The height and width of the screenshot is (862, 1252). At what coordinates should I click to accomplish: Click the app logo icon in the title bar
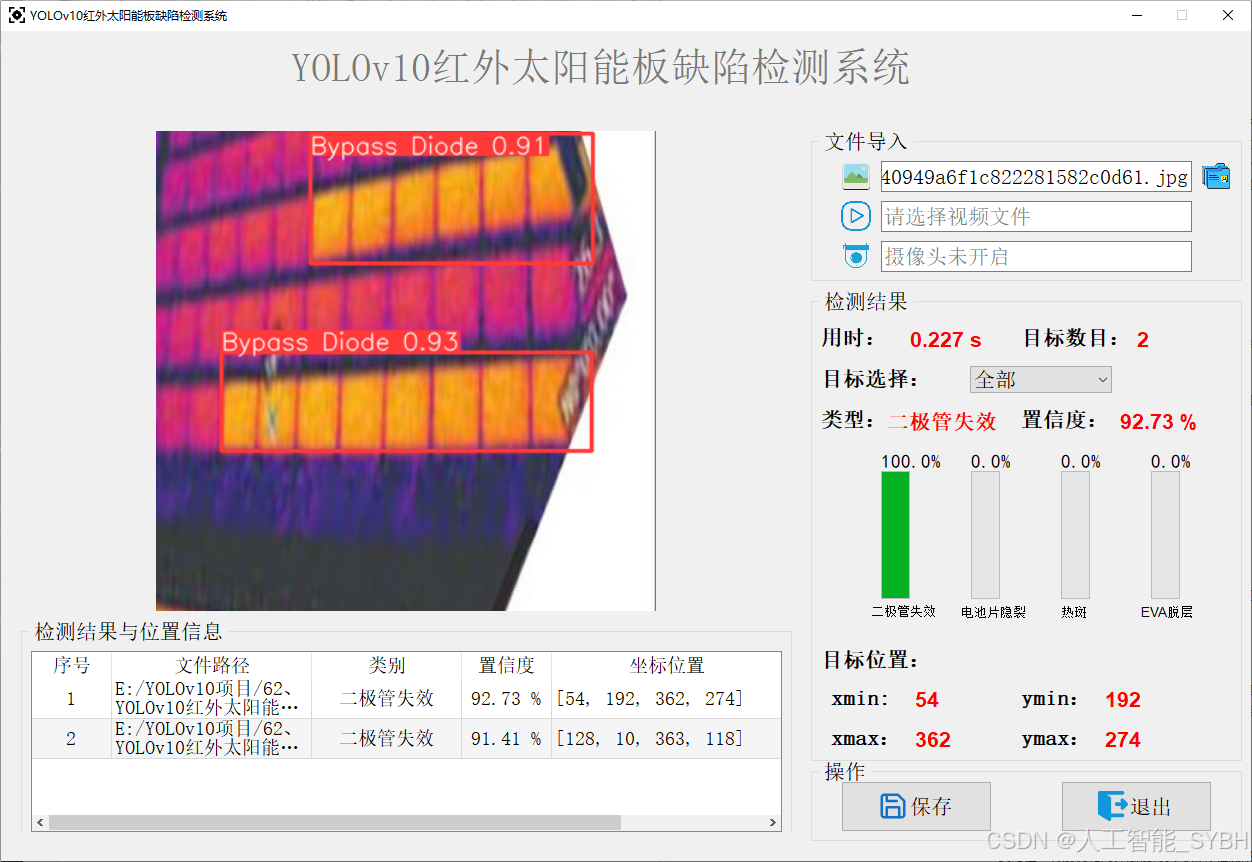coord(16,15)
